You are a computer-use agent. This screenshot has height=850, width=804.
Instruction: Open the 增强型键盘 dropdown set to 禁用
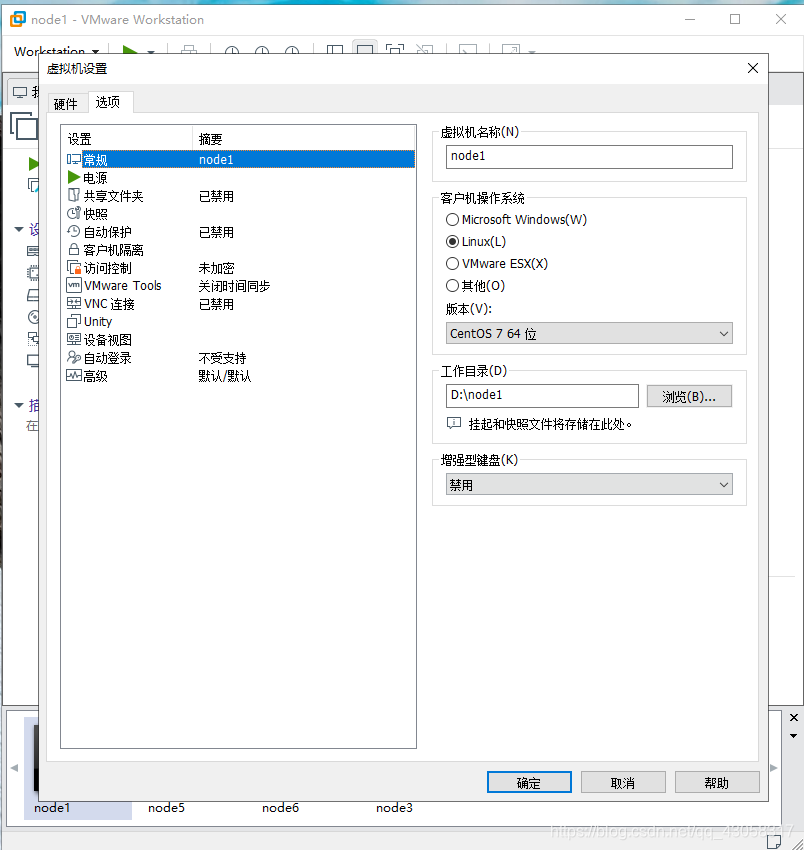click(589, 484)
